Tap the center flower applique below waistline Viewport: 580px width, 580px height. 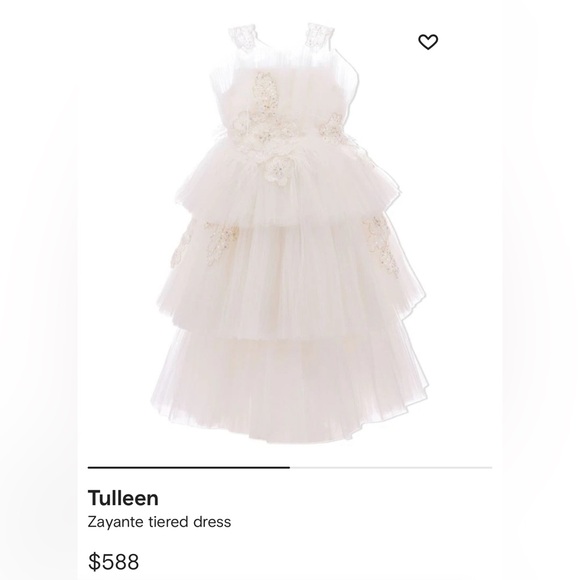[x=276, y=168]
